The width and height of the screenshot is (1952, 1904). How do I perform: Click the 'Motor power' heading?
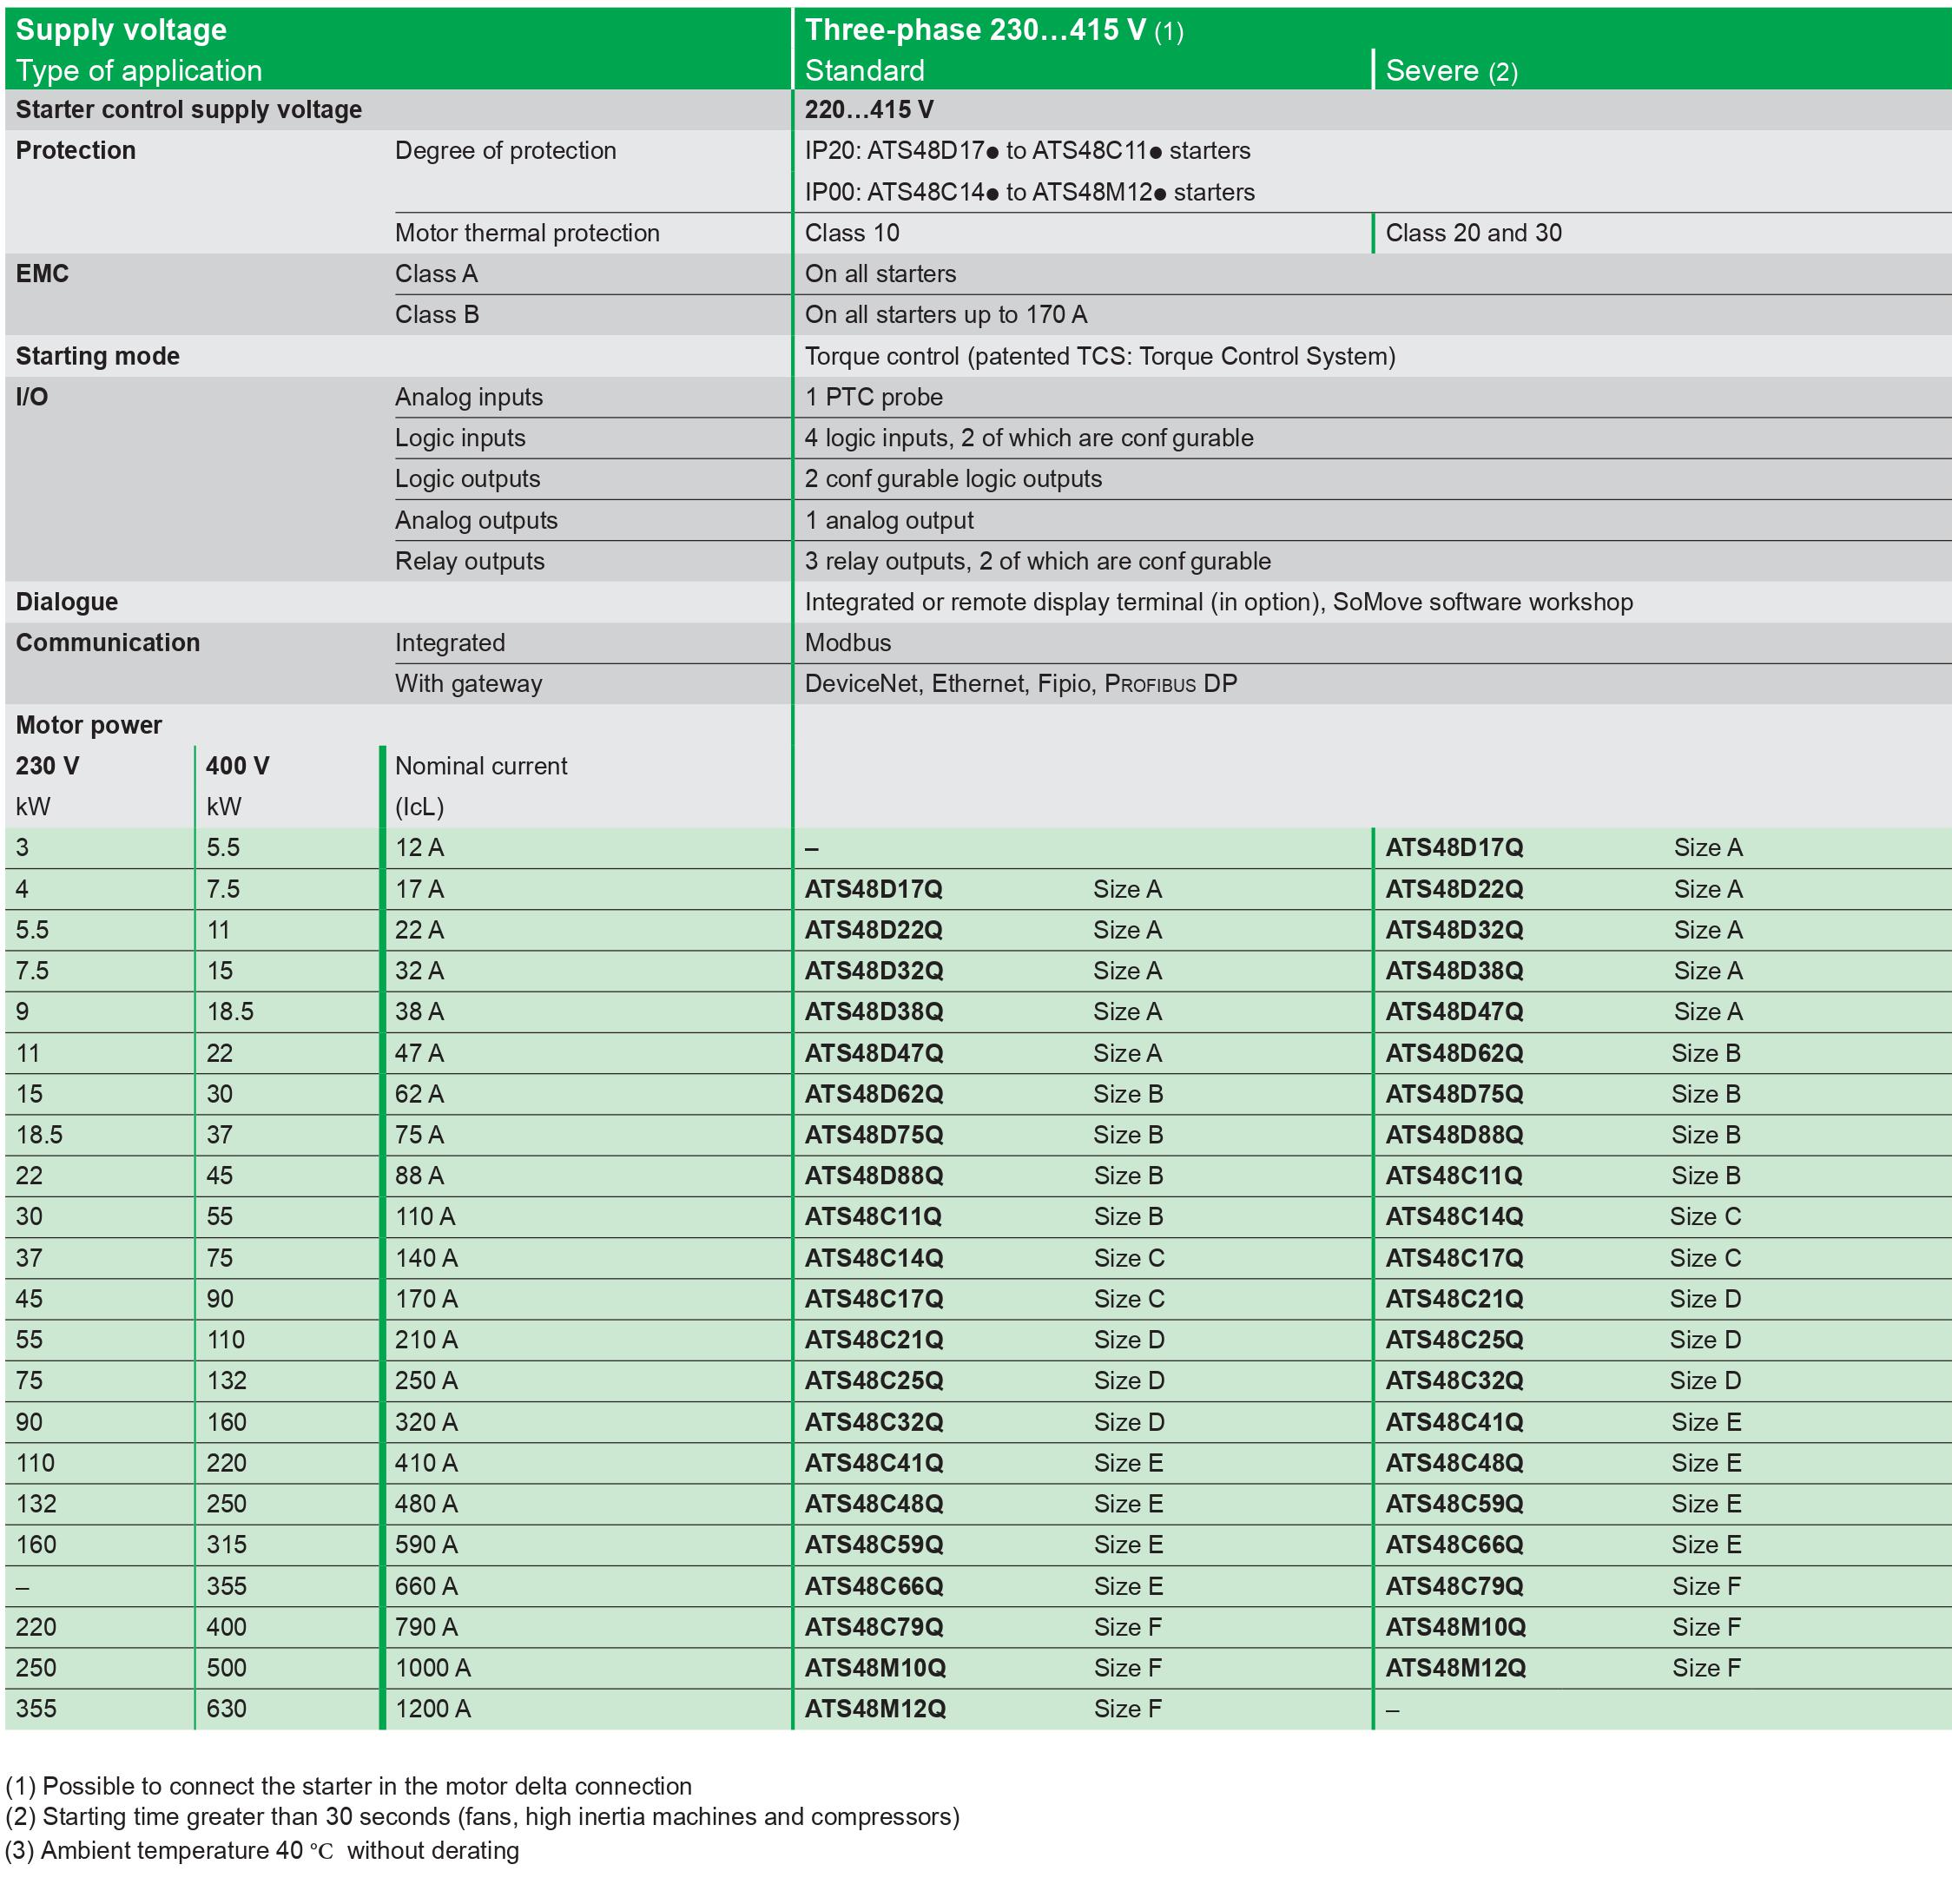88,725
